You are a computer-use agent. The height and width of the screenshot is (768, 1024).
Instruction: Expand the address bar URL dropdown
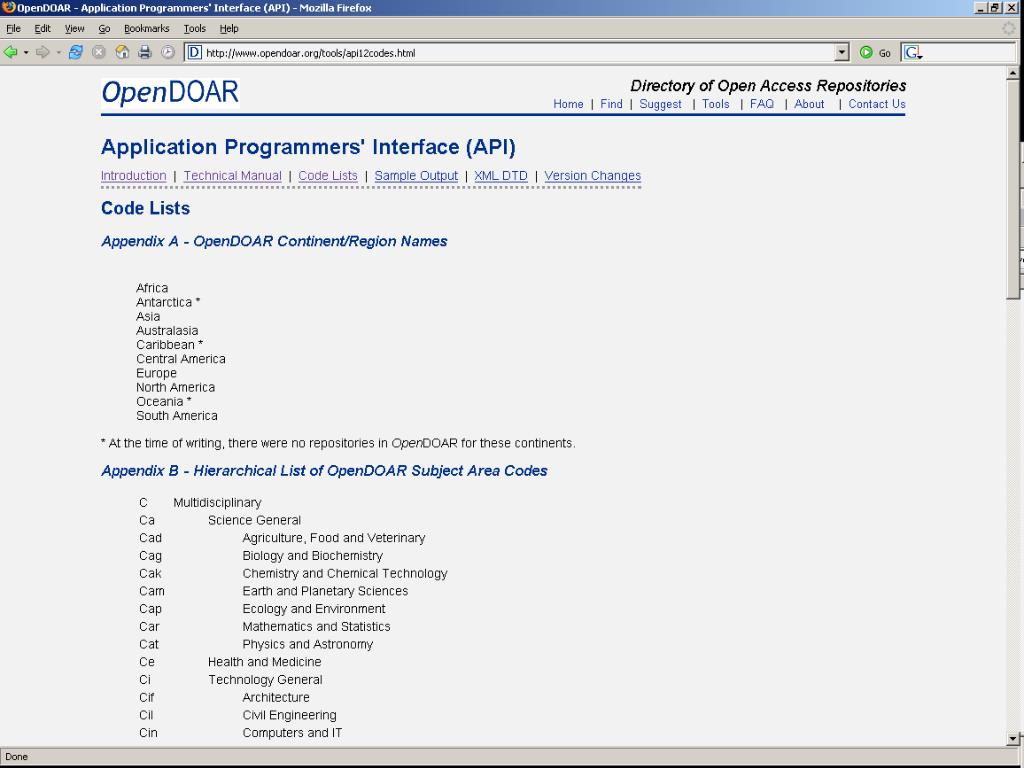(842, 53)
